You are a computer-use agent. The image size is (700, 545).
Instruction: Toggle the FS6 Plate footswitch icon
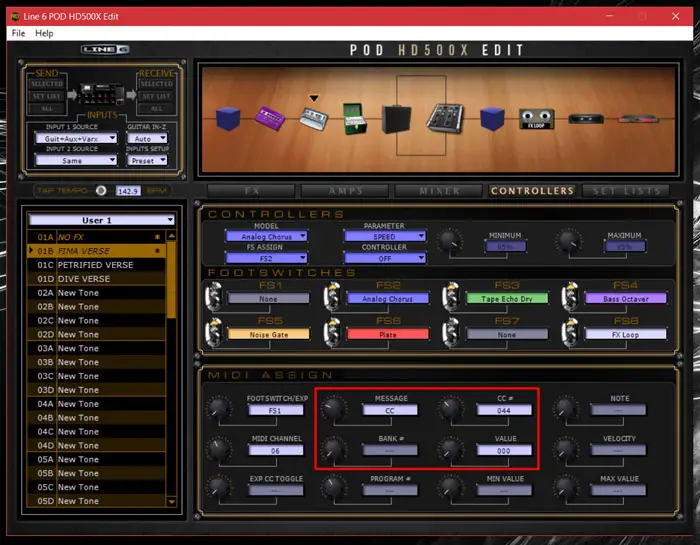point(333,332)
